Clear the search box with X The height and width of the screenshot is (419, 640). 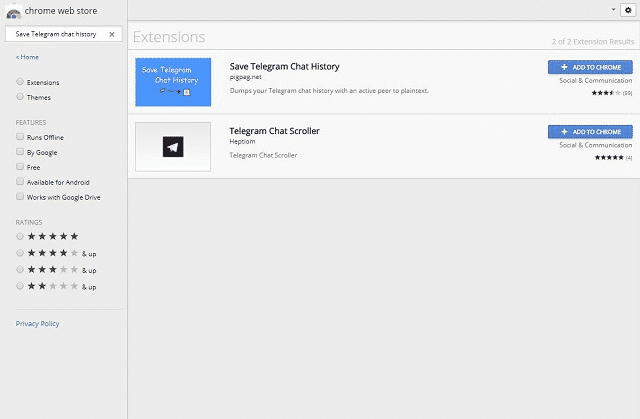112,34
